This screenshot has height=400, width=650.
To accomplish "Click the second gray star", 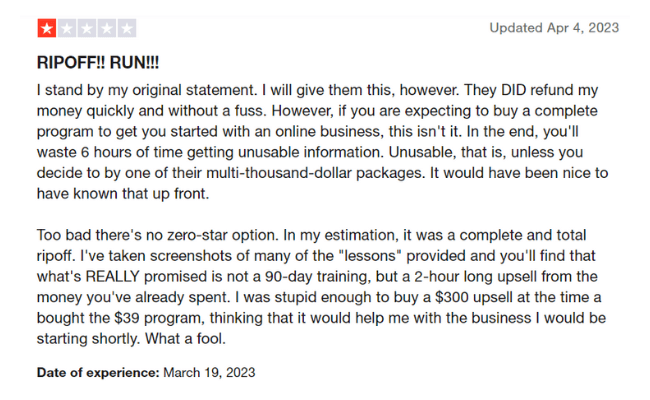I will point(67,29).
